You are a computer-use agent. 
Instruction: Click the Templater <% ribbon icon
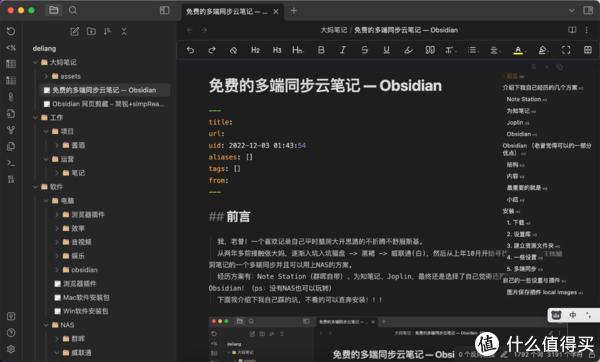11,48
